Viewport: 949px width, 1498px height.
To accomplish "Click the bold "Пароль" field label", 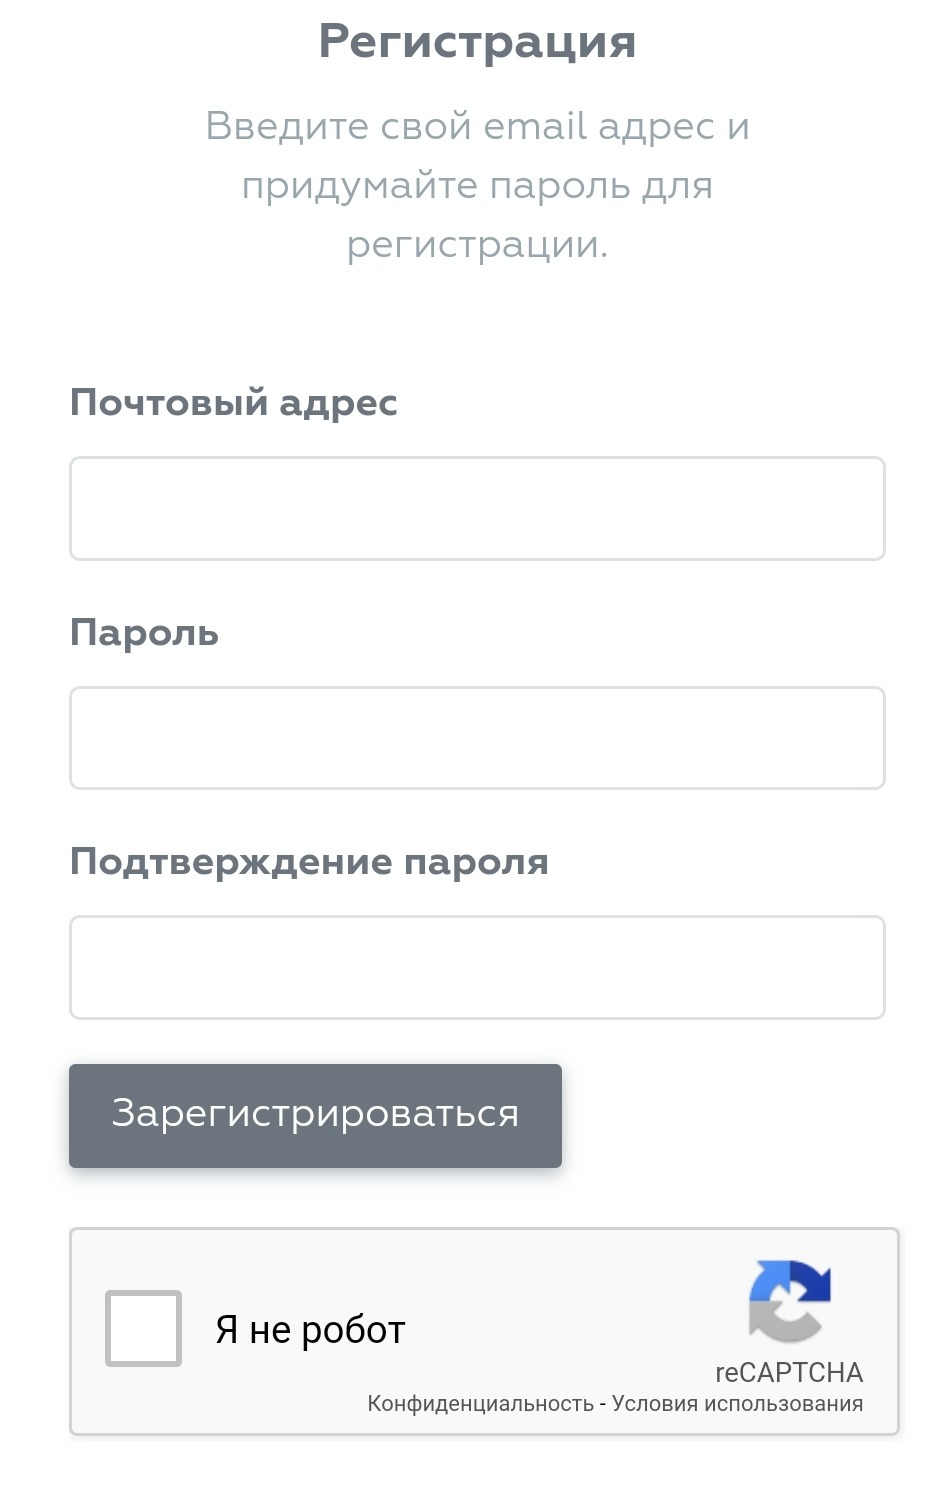I will pos(144,632).
